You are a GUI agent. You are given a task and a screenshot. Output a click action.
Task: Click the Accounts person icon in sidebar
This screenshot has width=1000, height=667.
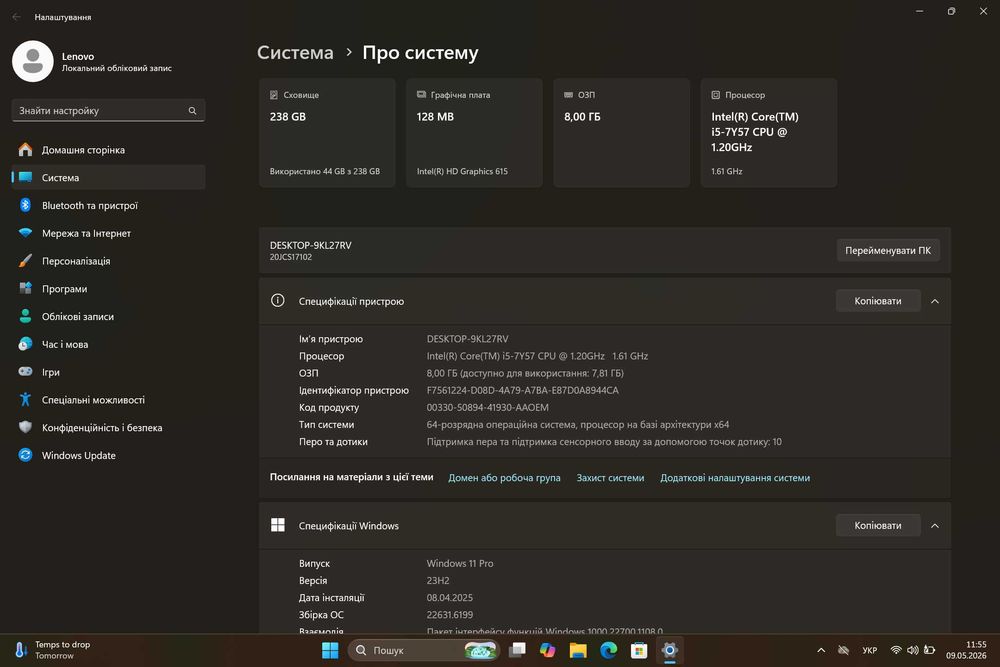tap(26, 316)
